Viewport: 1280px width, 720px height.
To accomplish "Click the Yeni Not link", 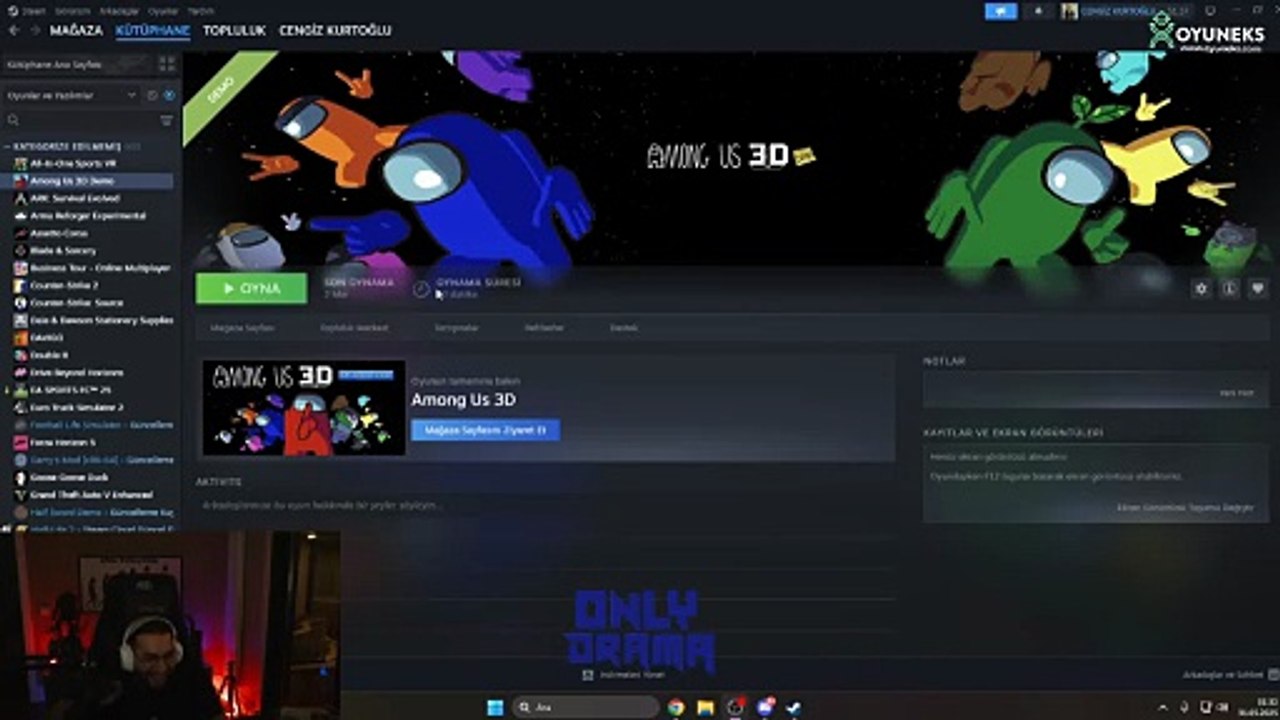I will 1237,393.
